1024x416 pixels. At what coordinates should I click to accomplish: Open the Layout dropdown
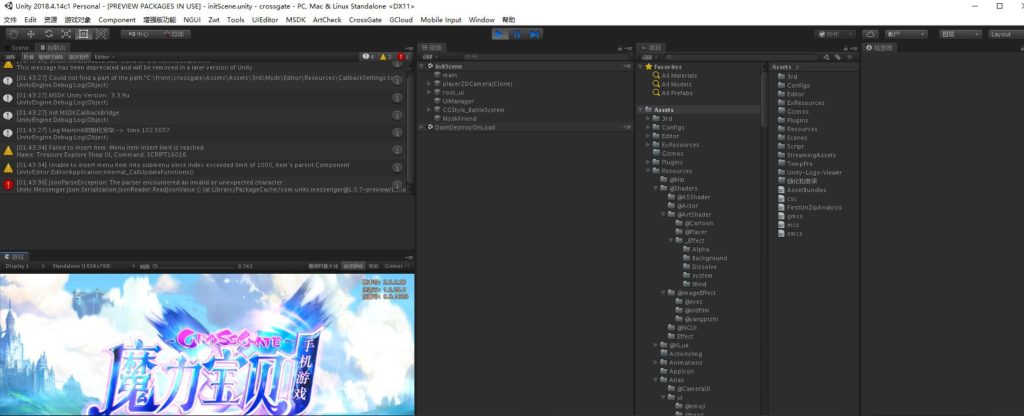[x=1006, y=34]
